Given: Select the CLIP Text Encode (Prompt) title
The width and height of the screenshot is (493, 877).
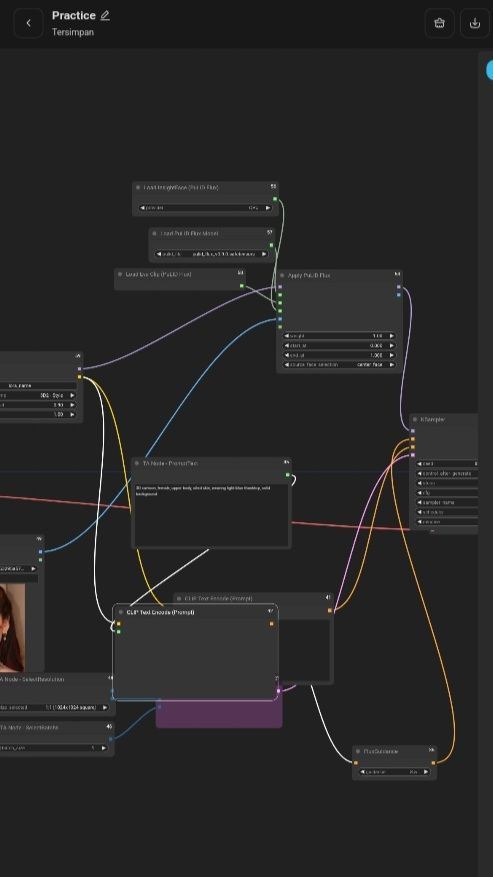Looking at the screenshot, I should click(x=161, y=612).
